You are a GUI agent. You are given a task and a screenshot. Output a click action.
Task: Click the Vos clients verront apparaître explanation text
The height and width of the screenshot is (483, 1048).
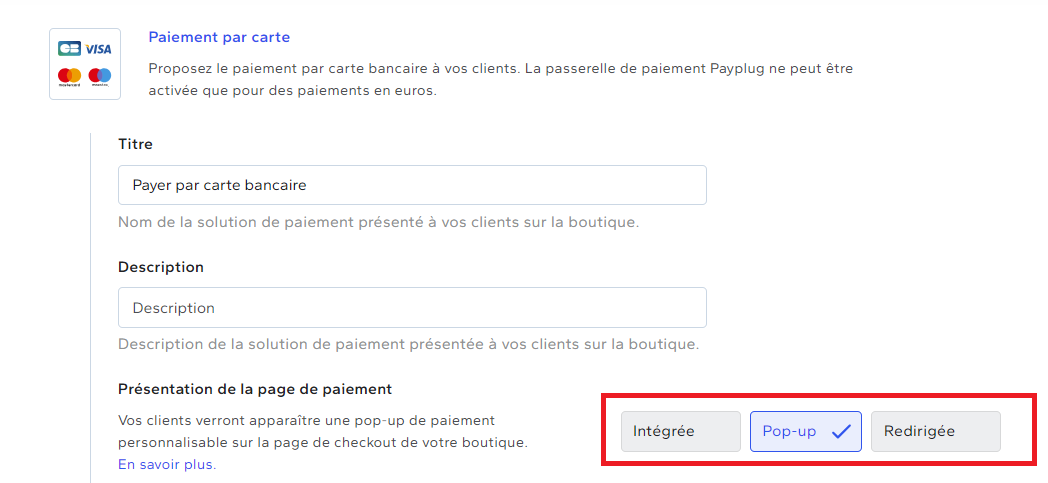coord(323,432)
